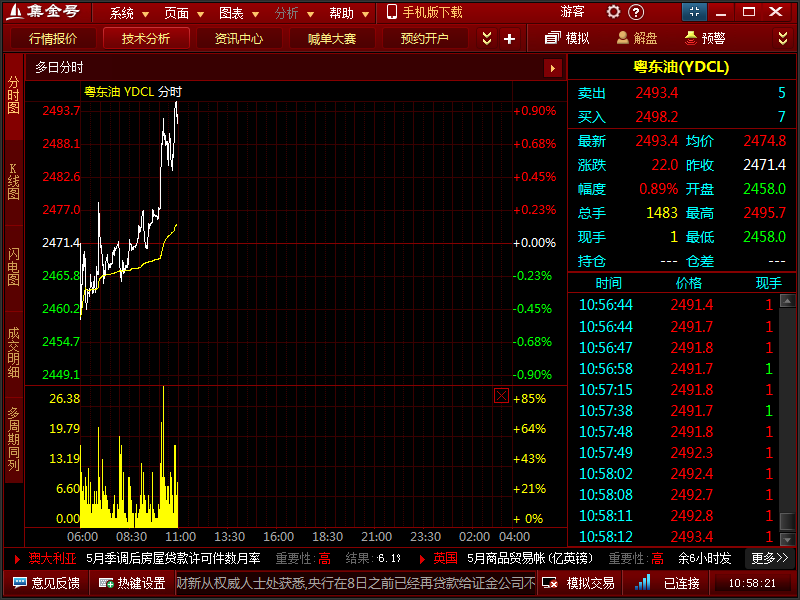Switch to the 喊单大赛 tab
Screen dimensions: 800x600
pos(332,39)
